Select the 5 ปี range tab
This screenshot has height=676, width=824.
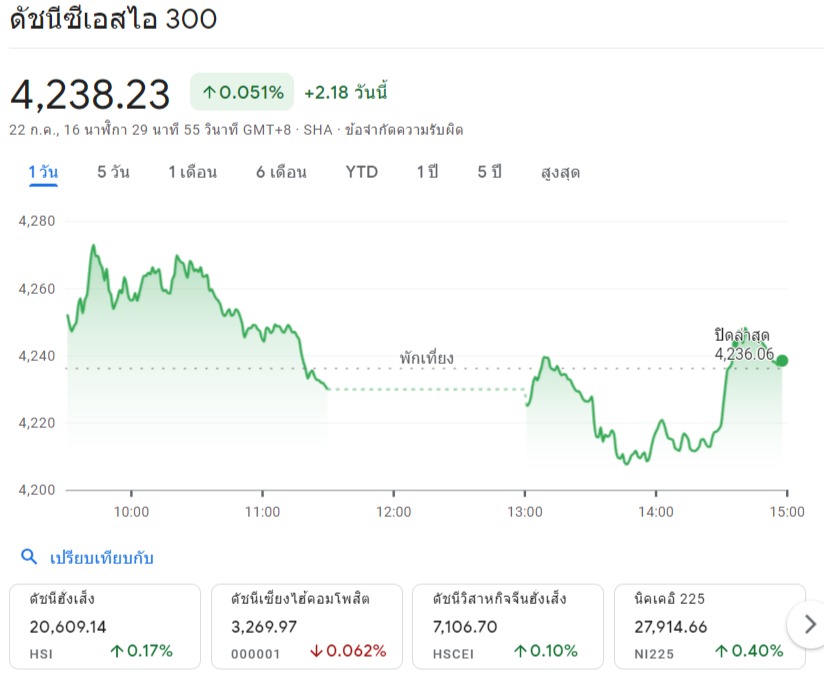coord(489,172)
